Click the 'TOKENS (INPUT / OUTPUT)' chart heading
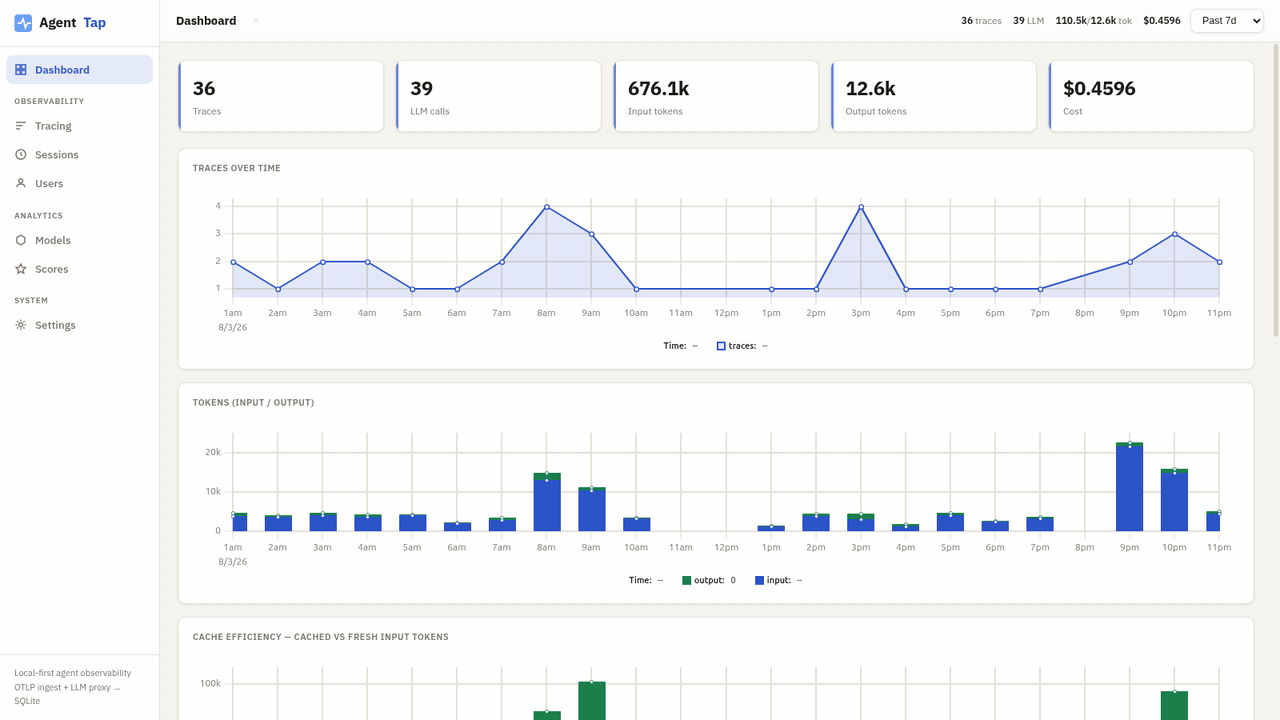 (x=254, y=403)
